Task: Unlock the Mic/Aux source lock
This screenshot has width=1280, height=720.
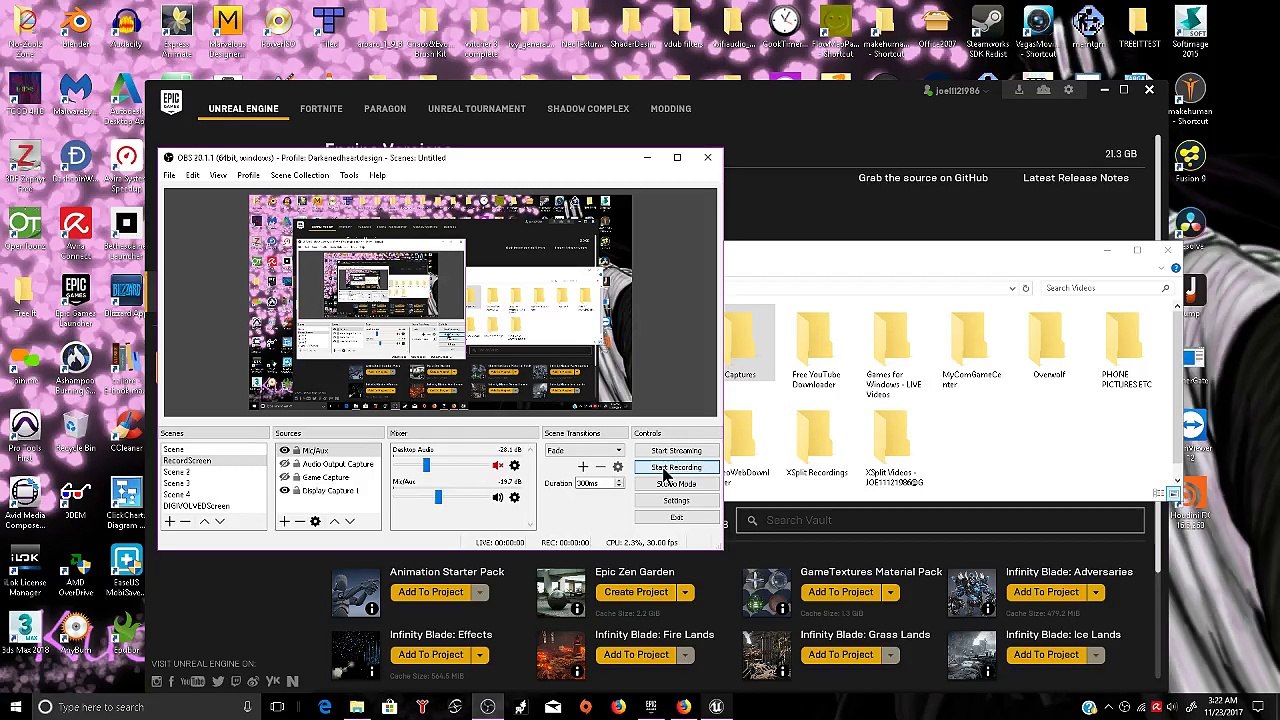Action: (x=296, y=451)
